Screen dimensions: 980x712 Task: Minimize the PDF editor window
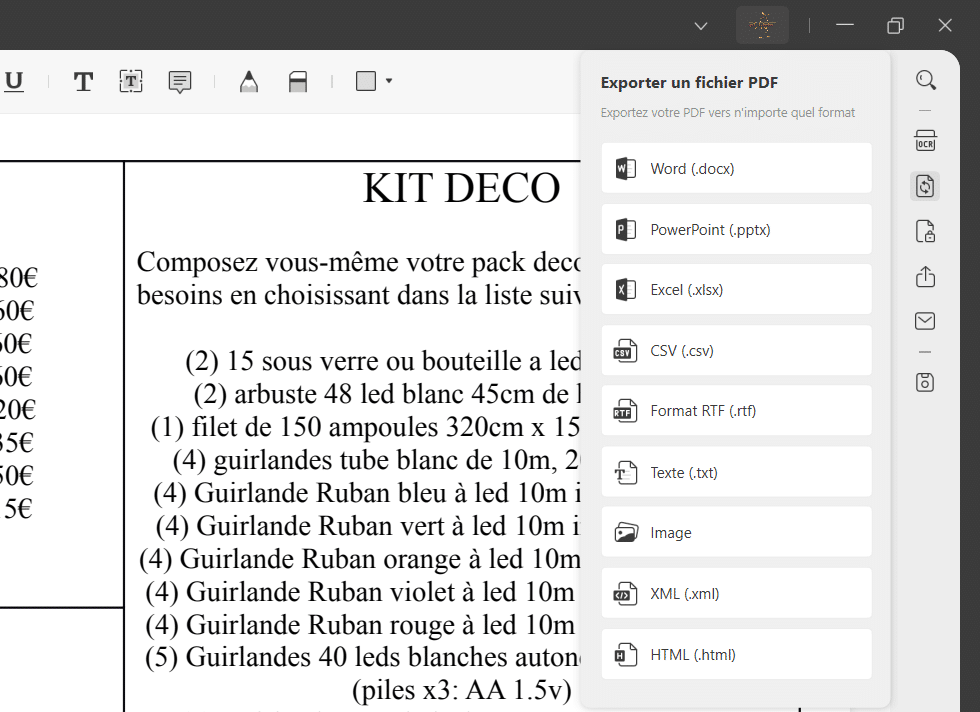[845, 25]
